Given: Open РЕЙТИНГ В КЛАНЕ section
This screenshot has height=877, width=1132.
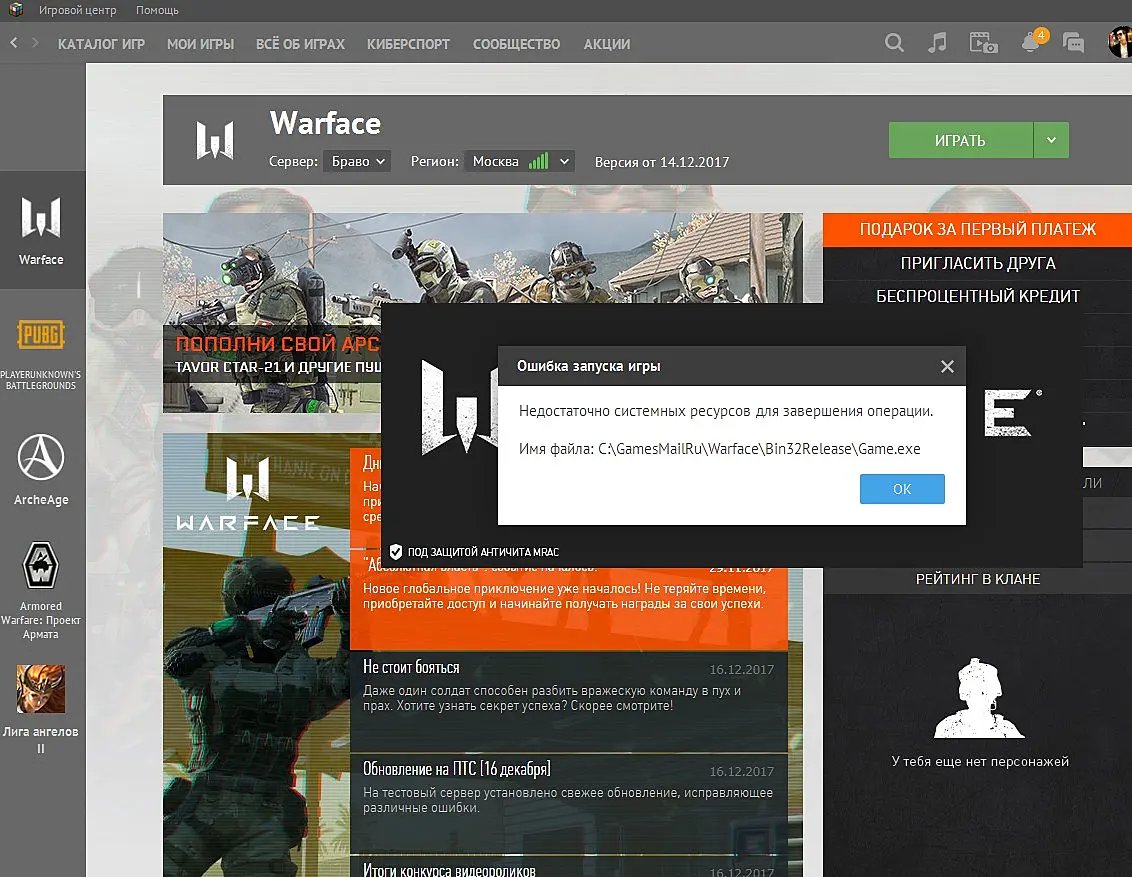Looking at the screenshot, I should point(978,579).
